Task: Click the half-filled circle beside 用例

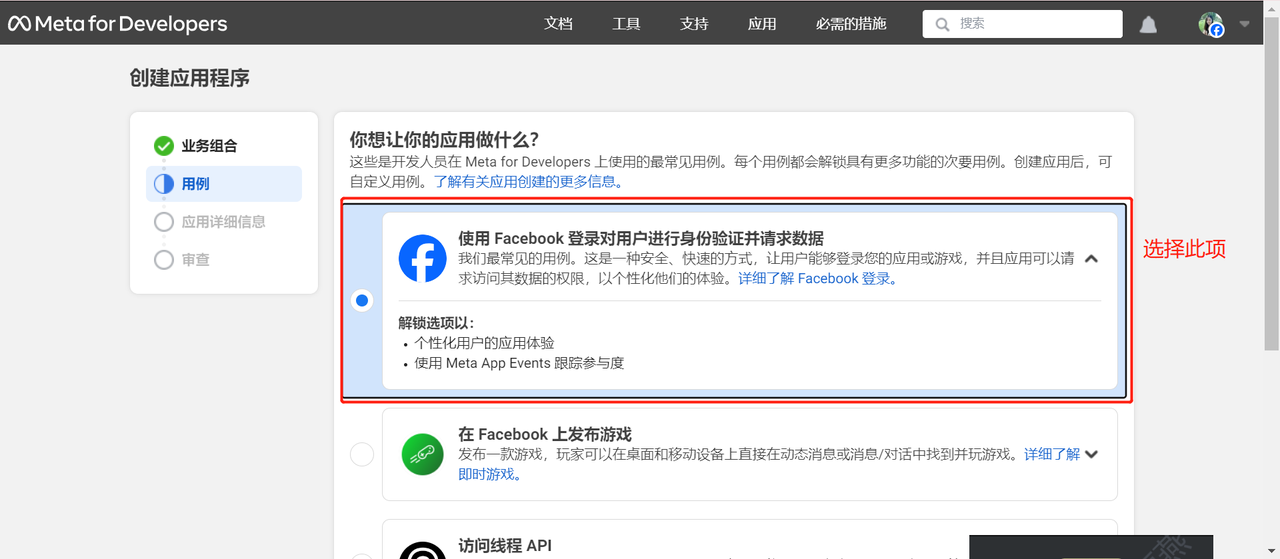Action: (x=164, y=184)
